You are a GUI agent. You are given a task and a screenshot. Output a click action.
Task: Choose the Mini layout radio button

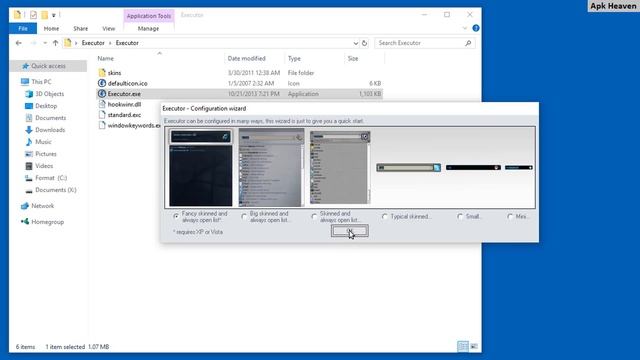(x=510, y=216)
